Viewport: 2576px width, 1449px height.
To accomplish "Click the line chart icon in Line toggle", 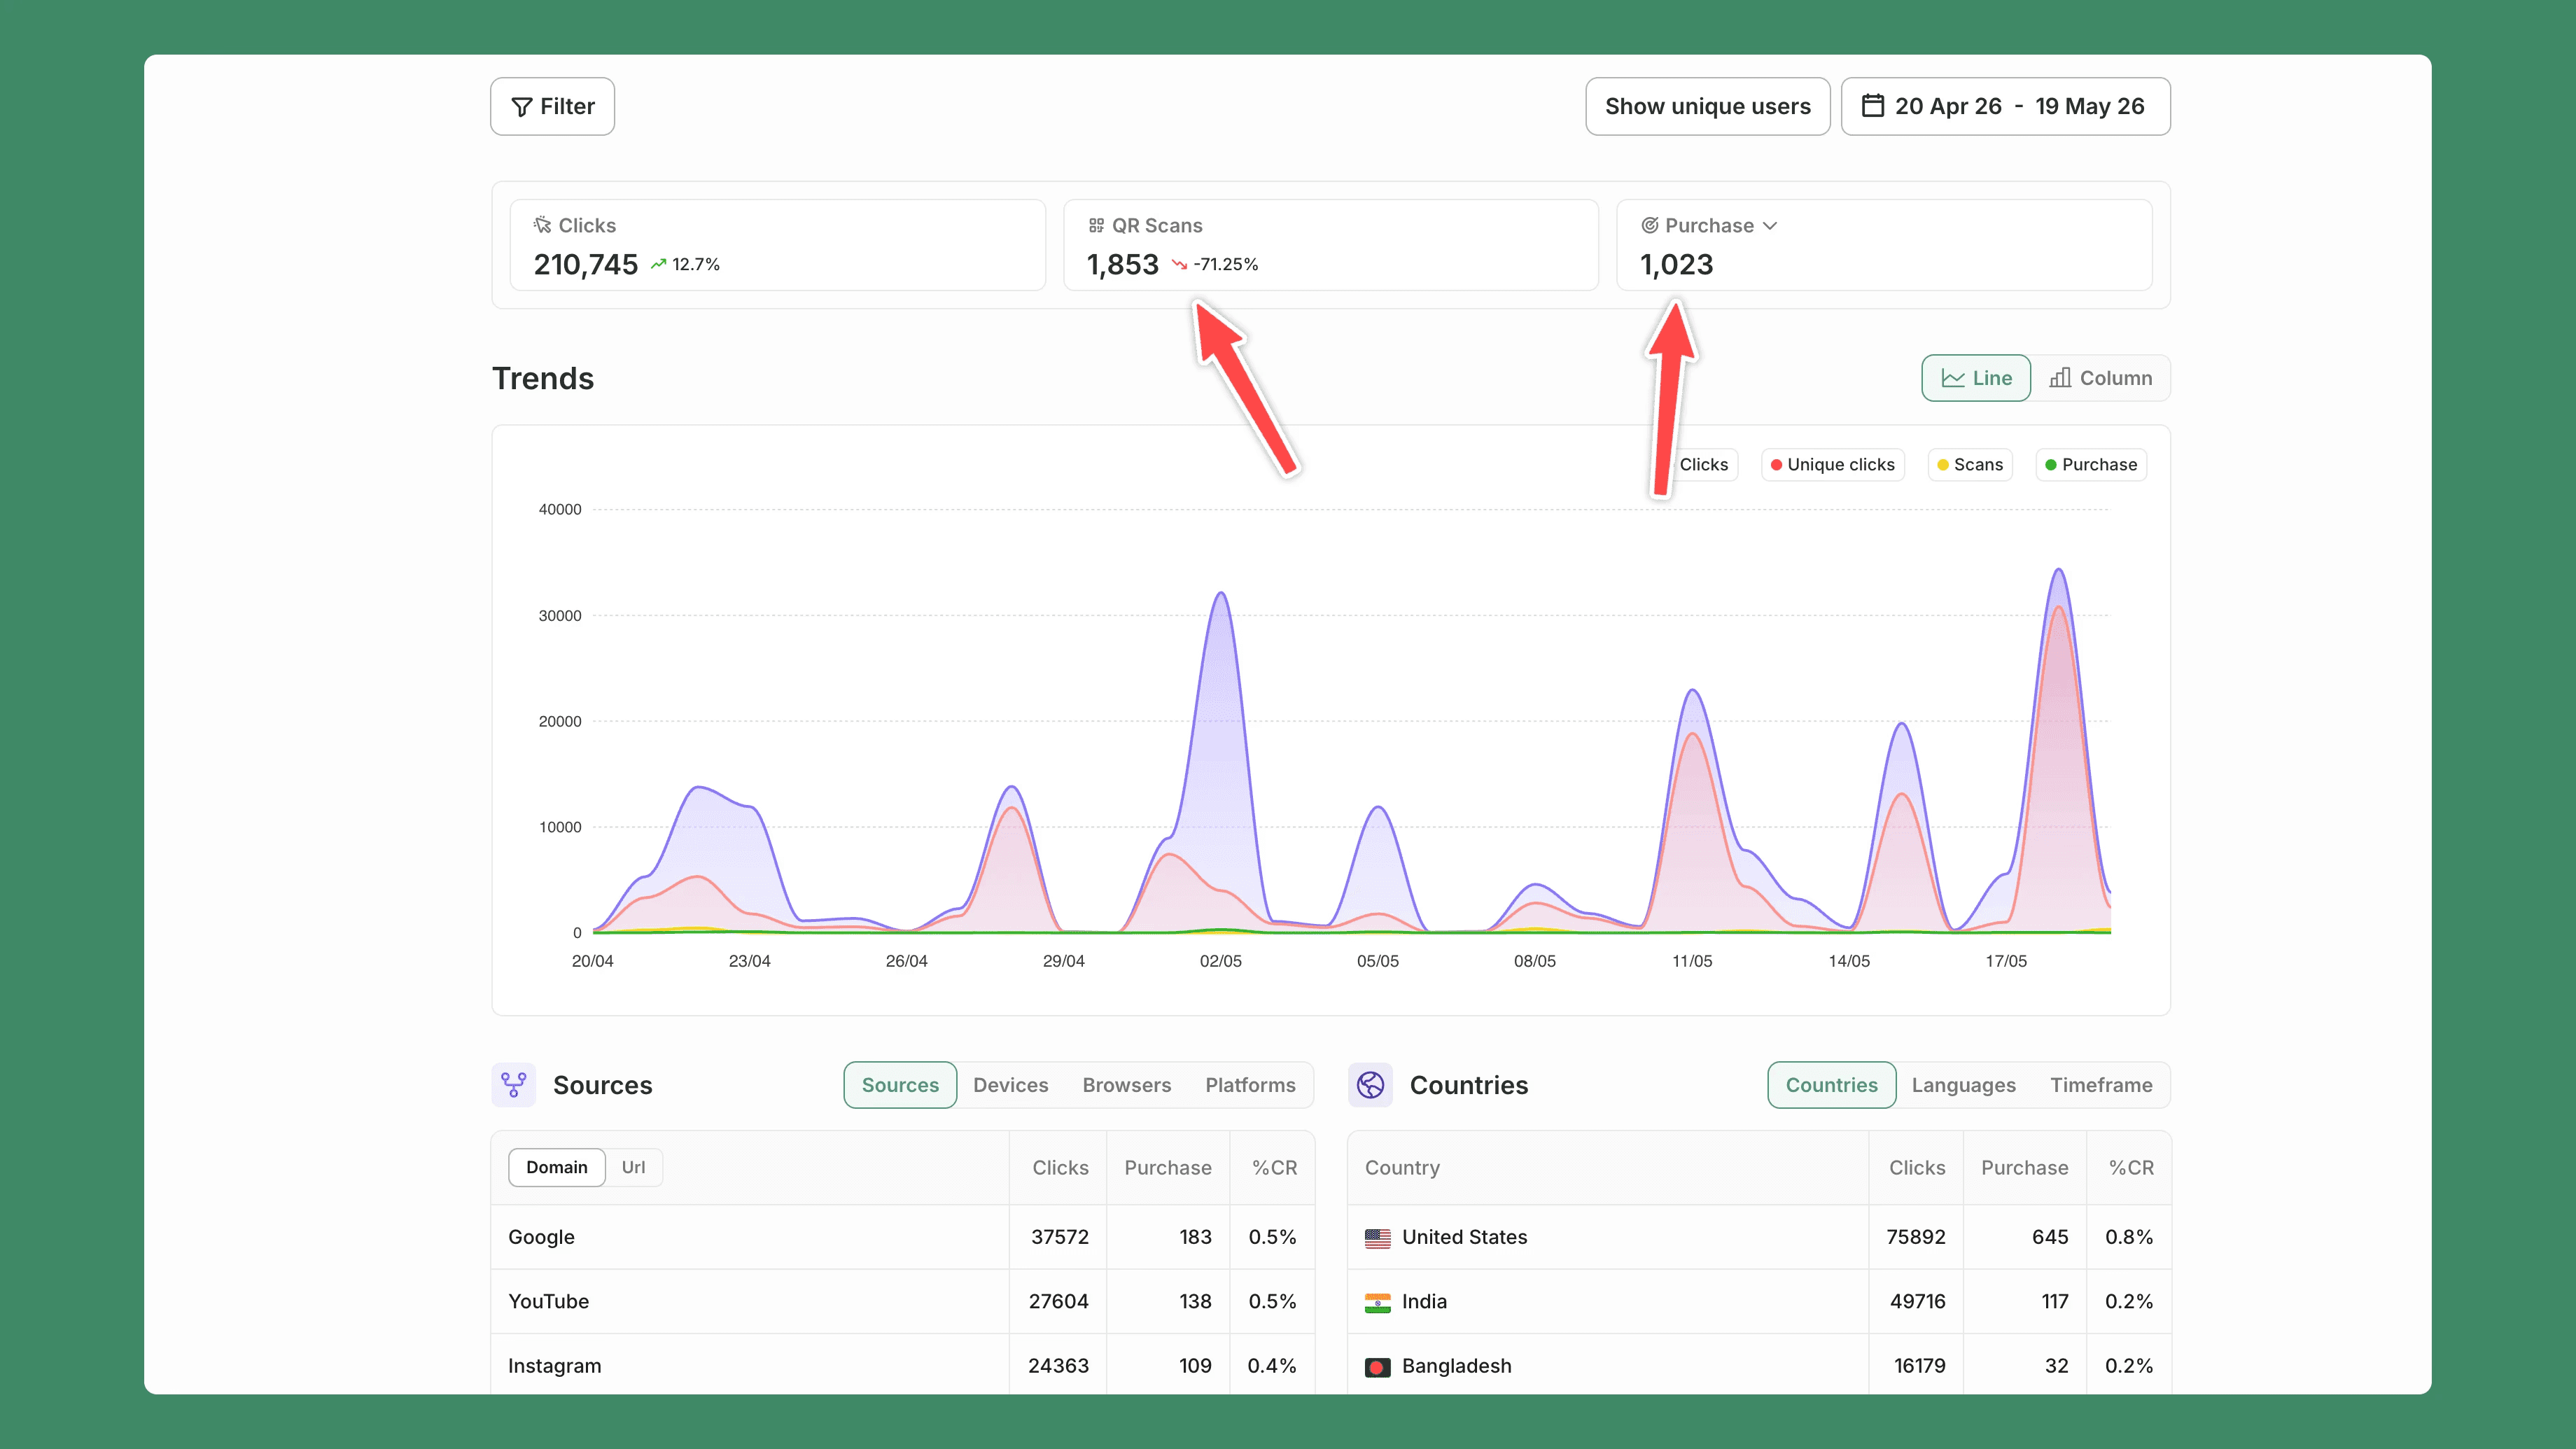I will click(x=1953, y=378).
